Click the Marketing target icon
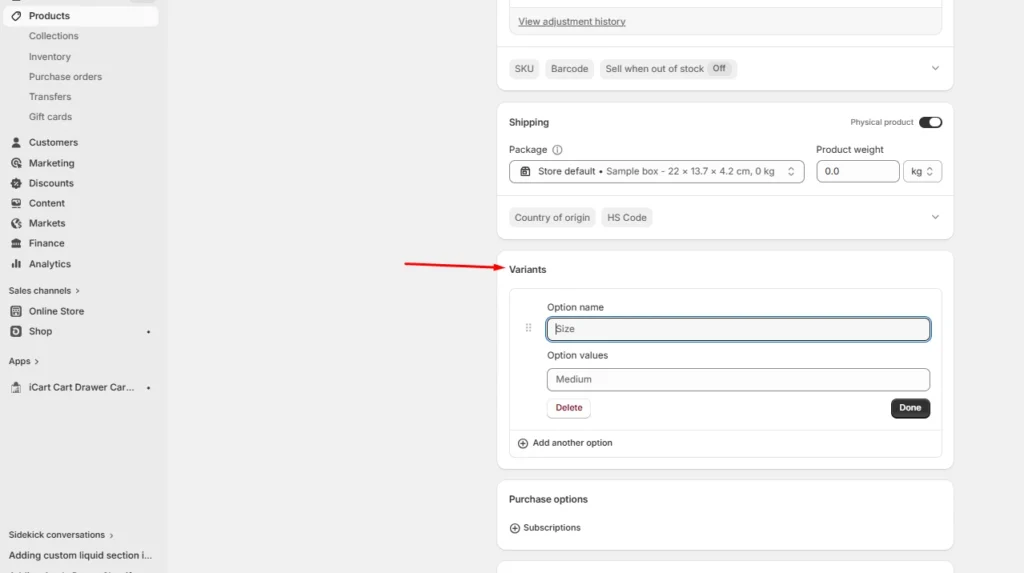 16,163
